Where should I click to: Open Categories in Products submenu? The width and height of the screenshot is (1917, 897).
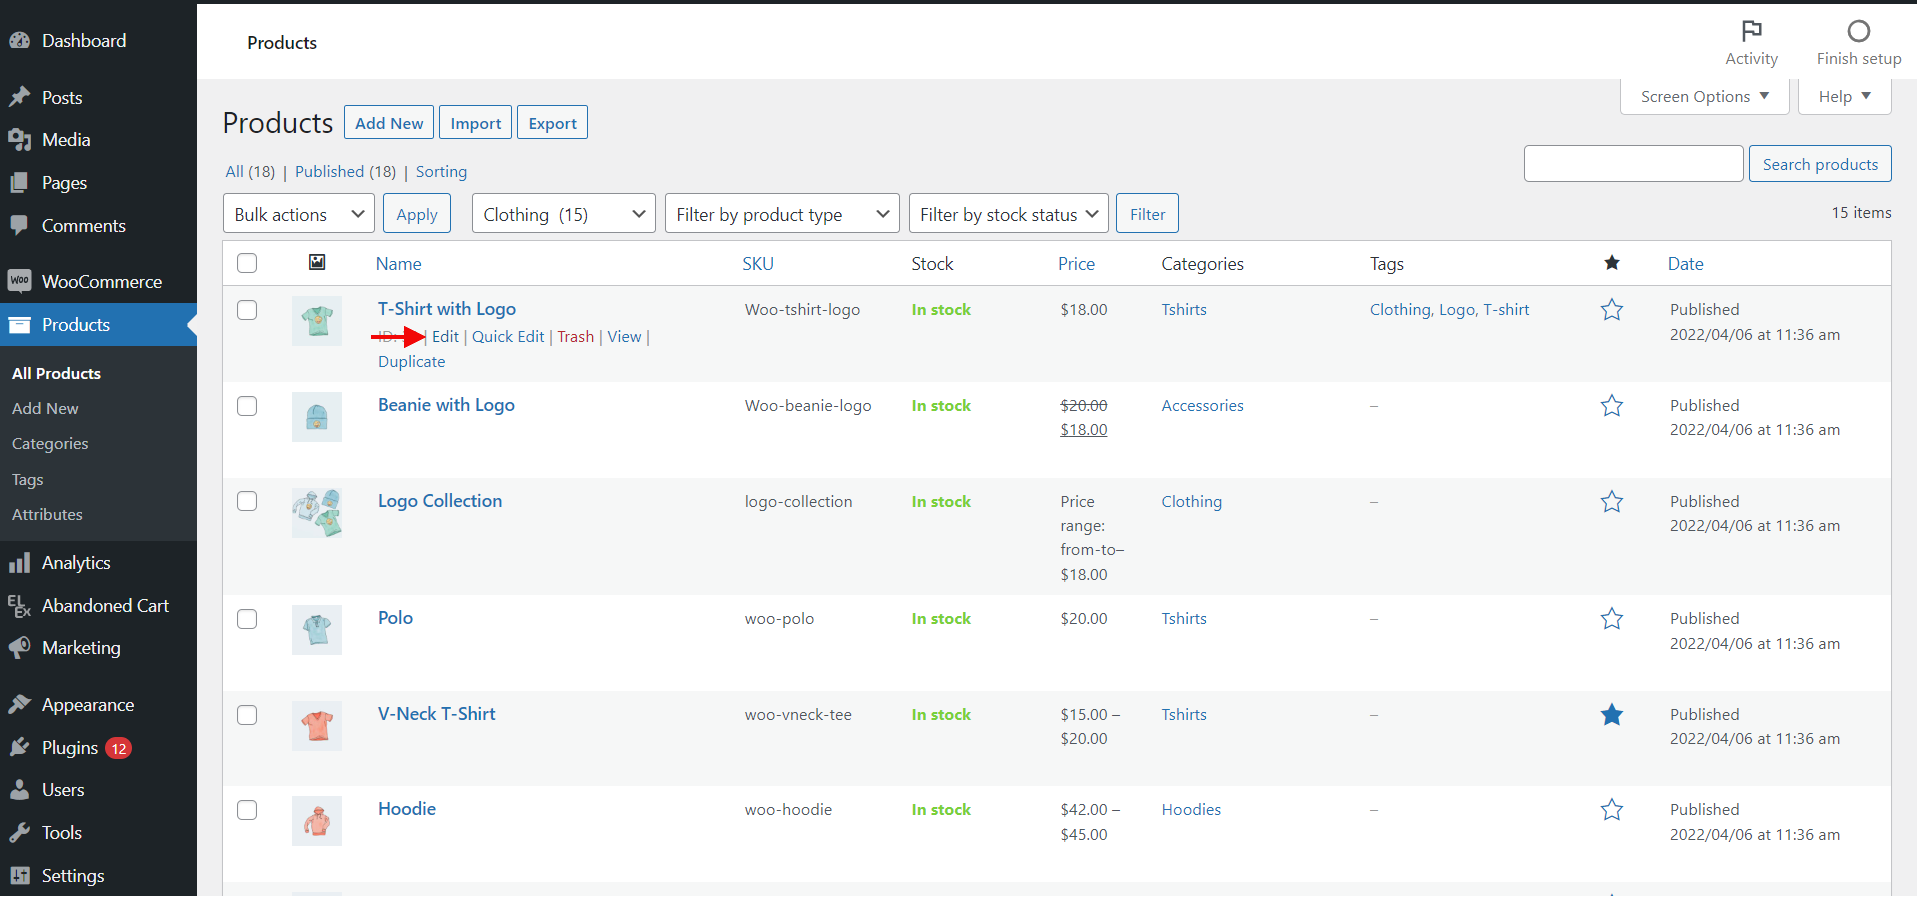tap(50, 444)
